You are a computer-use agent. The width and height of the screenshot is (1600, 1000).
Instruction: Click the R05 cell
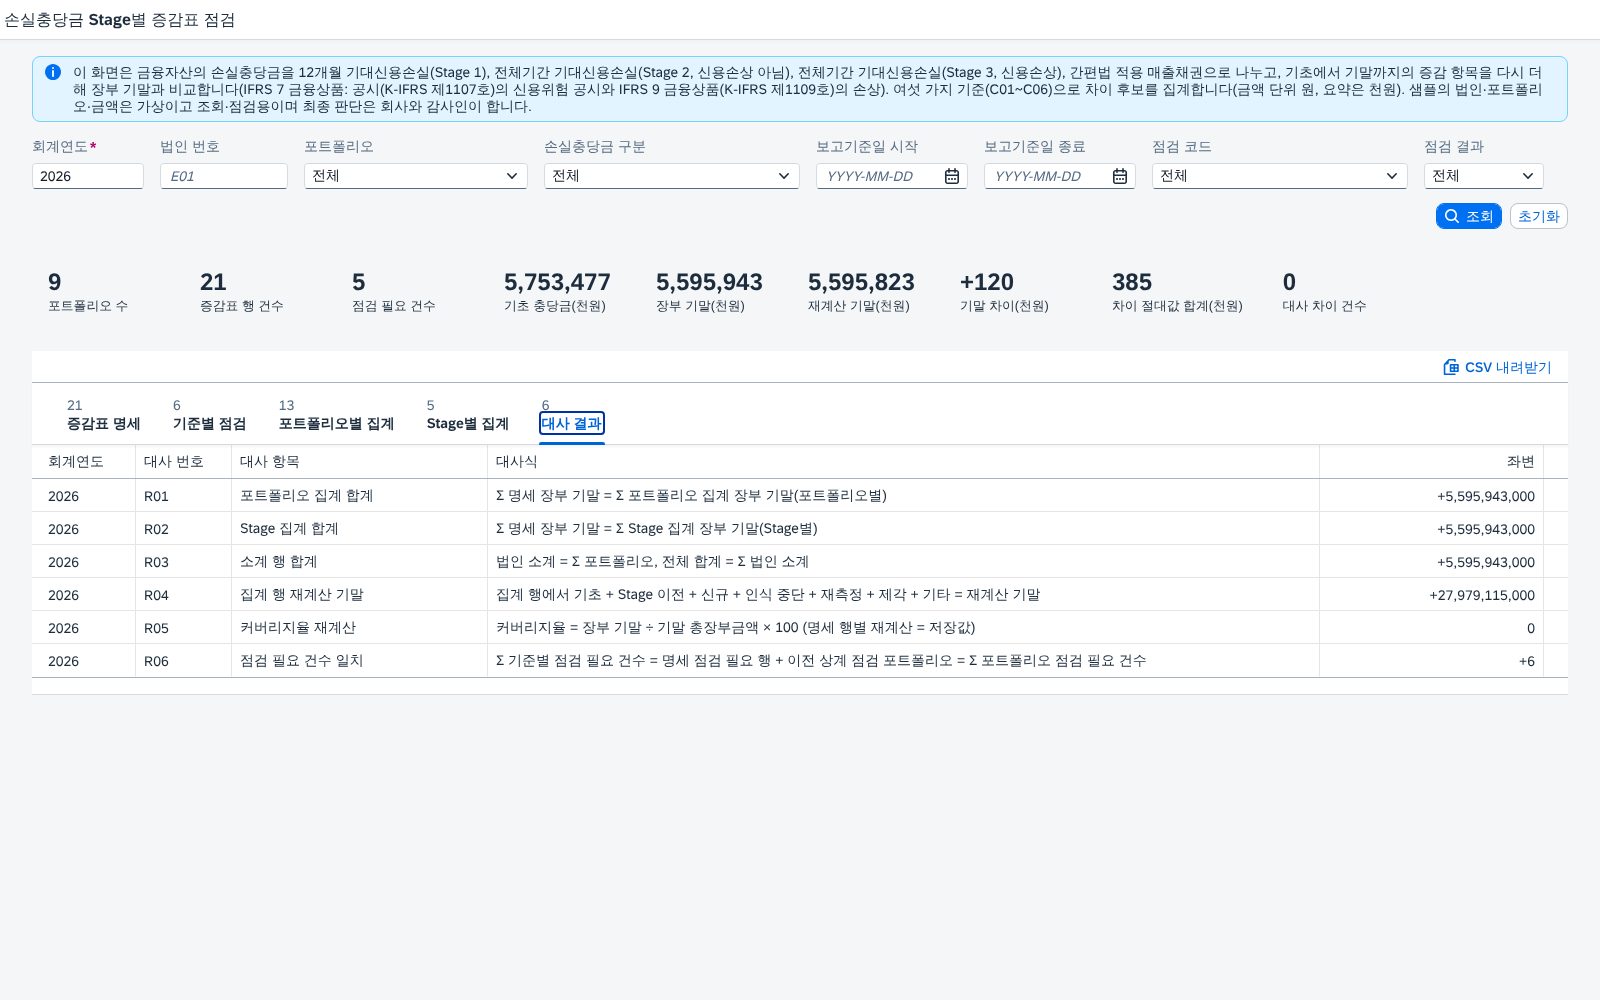(x=184, y=628)
